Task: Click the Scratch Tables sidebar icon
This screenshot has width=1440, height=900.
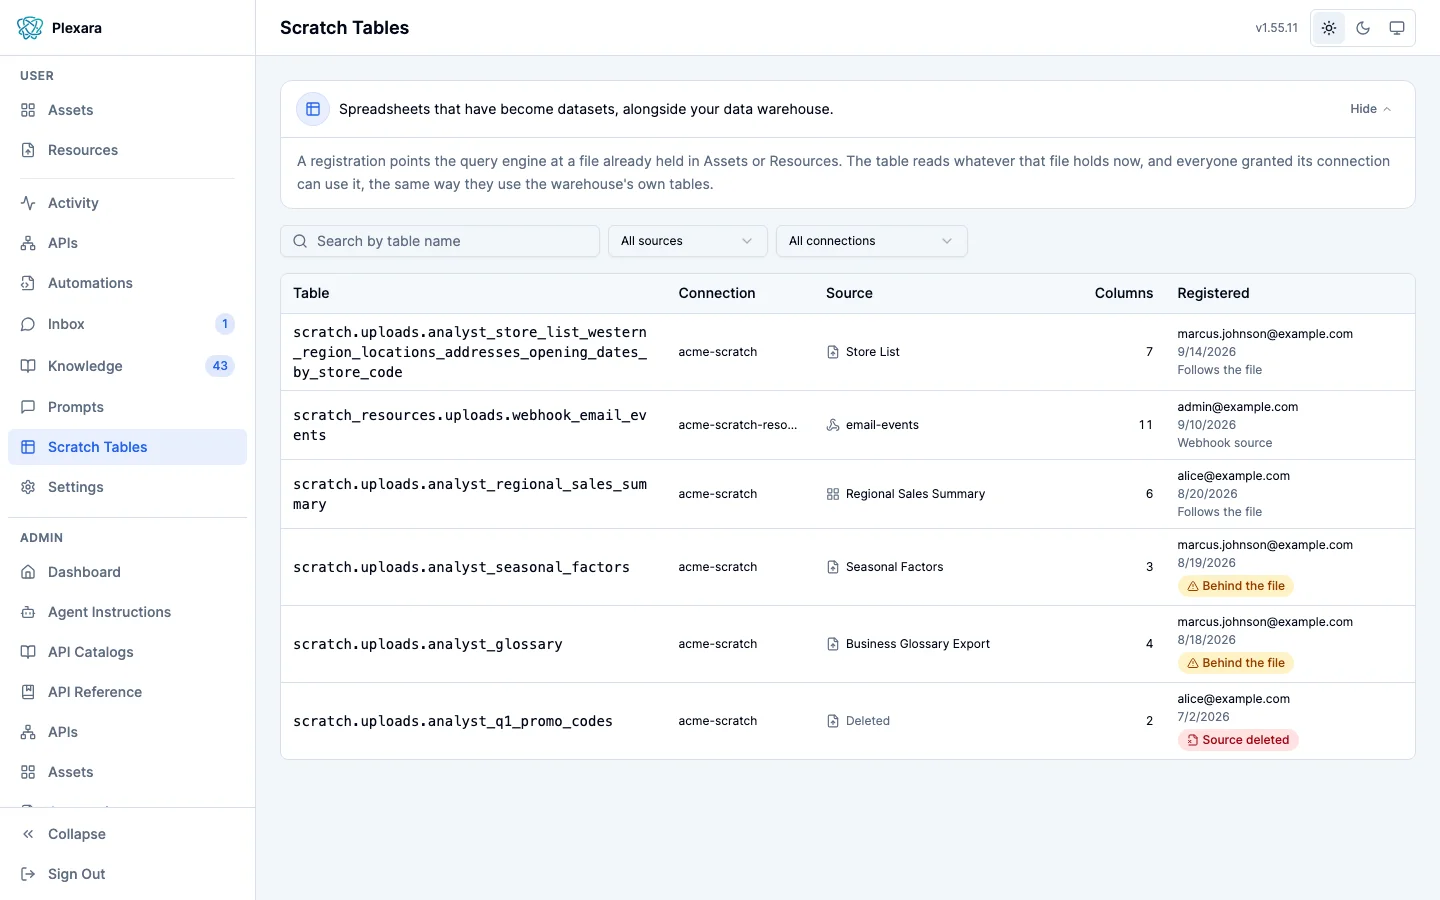Action: 28,447
